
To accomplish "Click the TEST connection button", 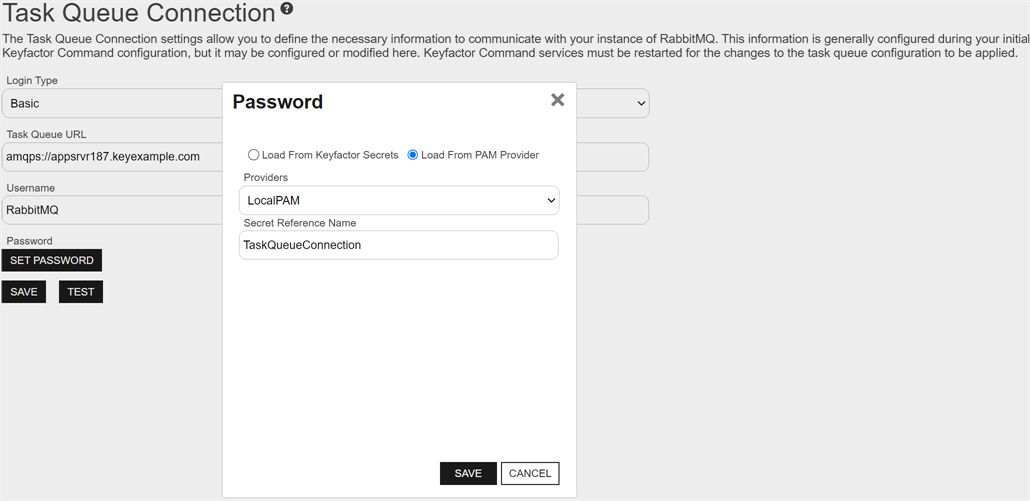I will click(81, 292).
